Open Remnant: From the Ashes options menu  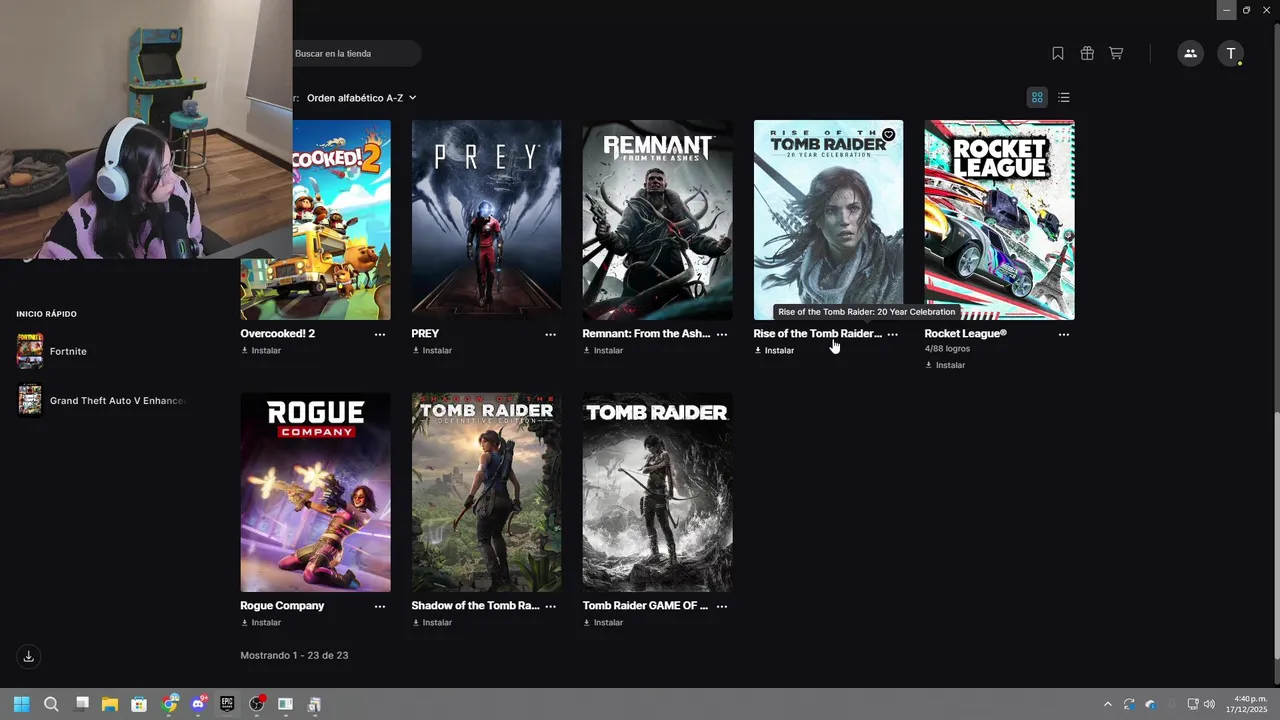pos(722,334)
